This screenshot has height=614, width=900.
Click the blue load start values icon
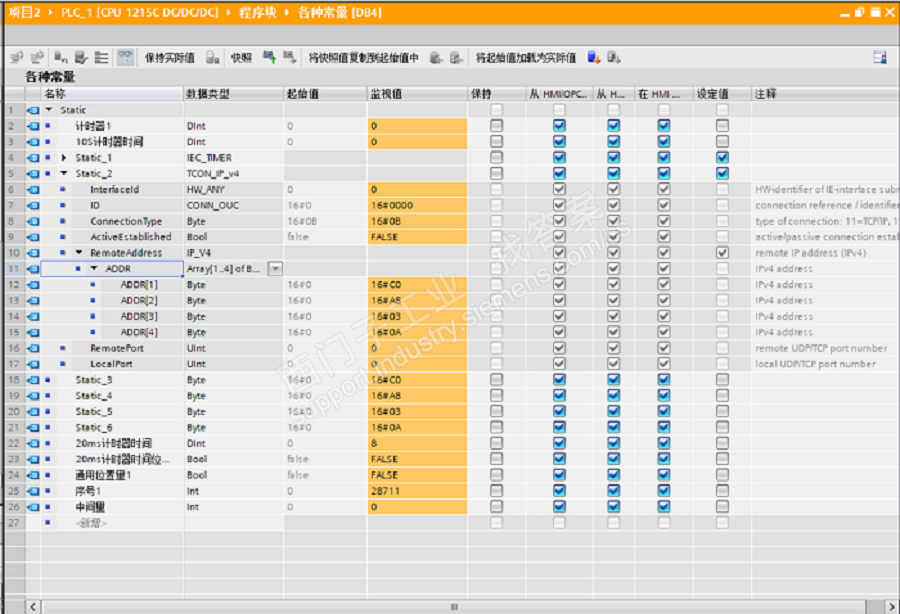tap(593, 57)
